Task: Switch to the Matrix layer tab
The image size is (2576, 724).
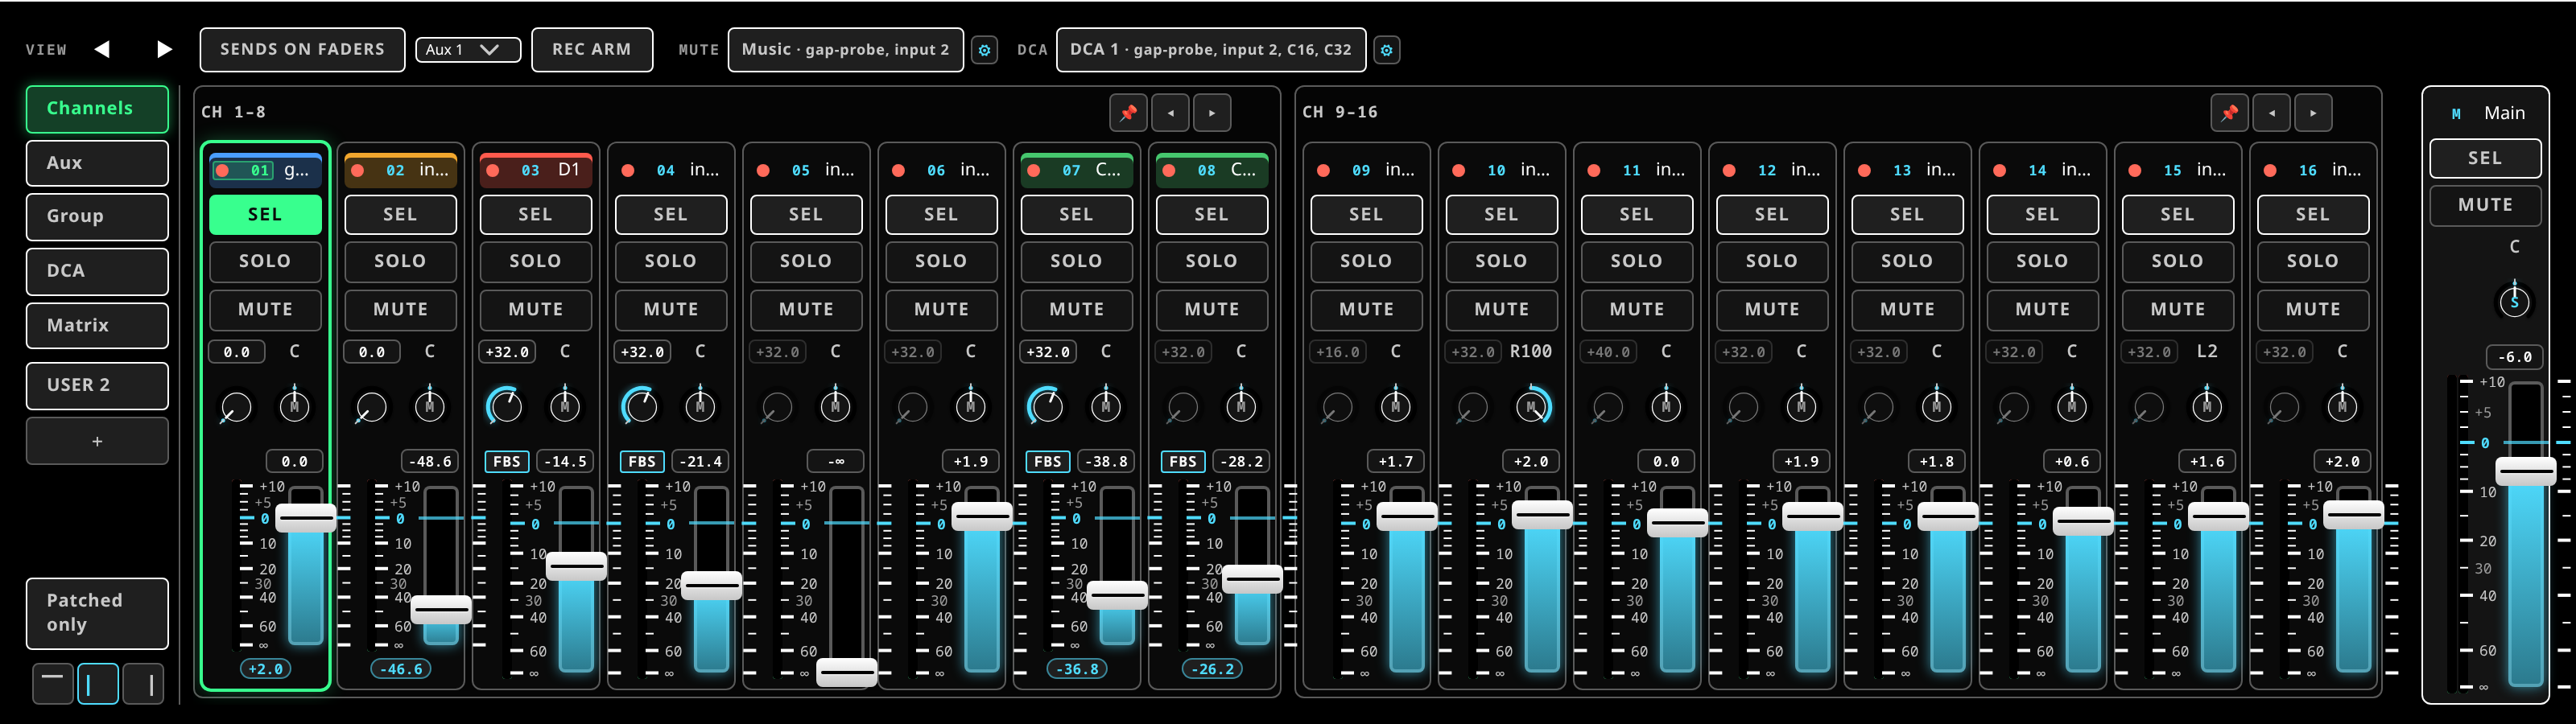Action: (x=97, y=326)
